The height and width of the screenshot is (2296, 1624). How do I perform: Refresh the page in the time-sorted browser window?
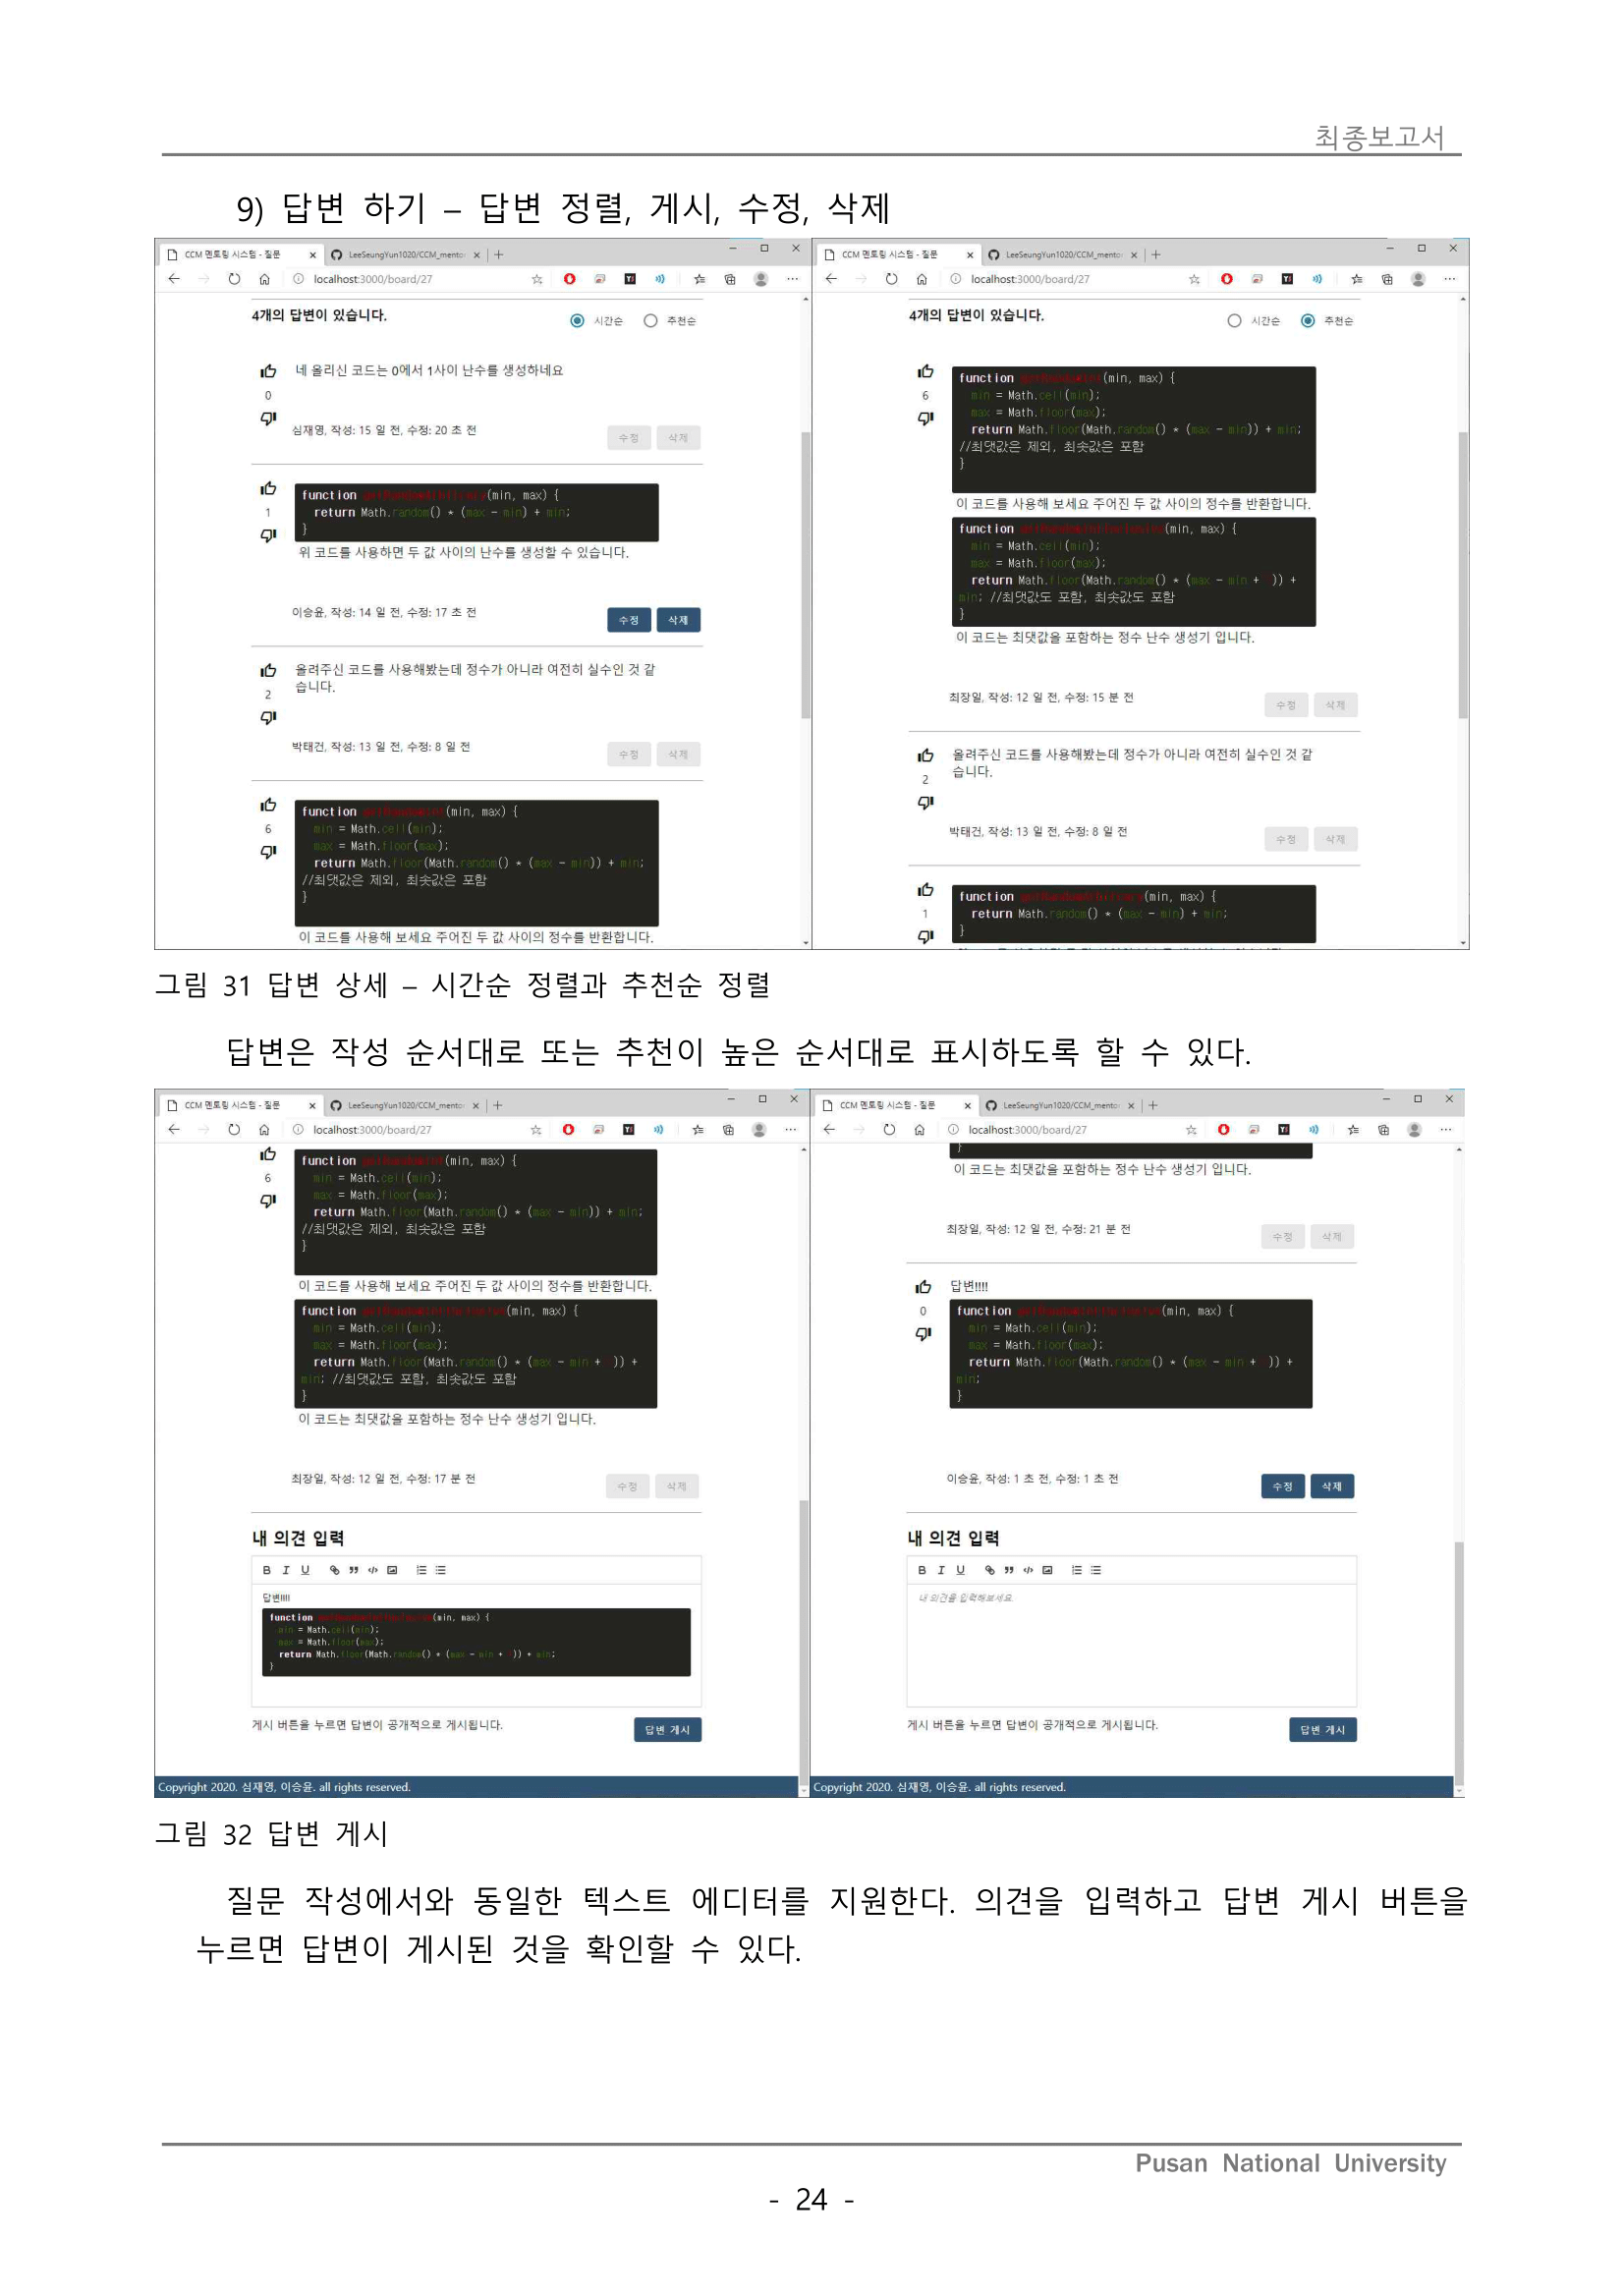click(234, 279)
